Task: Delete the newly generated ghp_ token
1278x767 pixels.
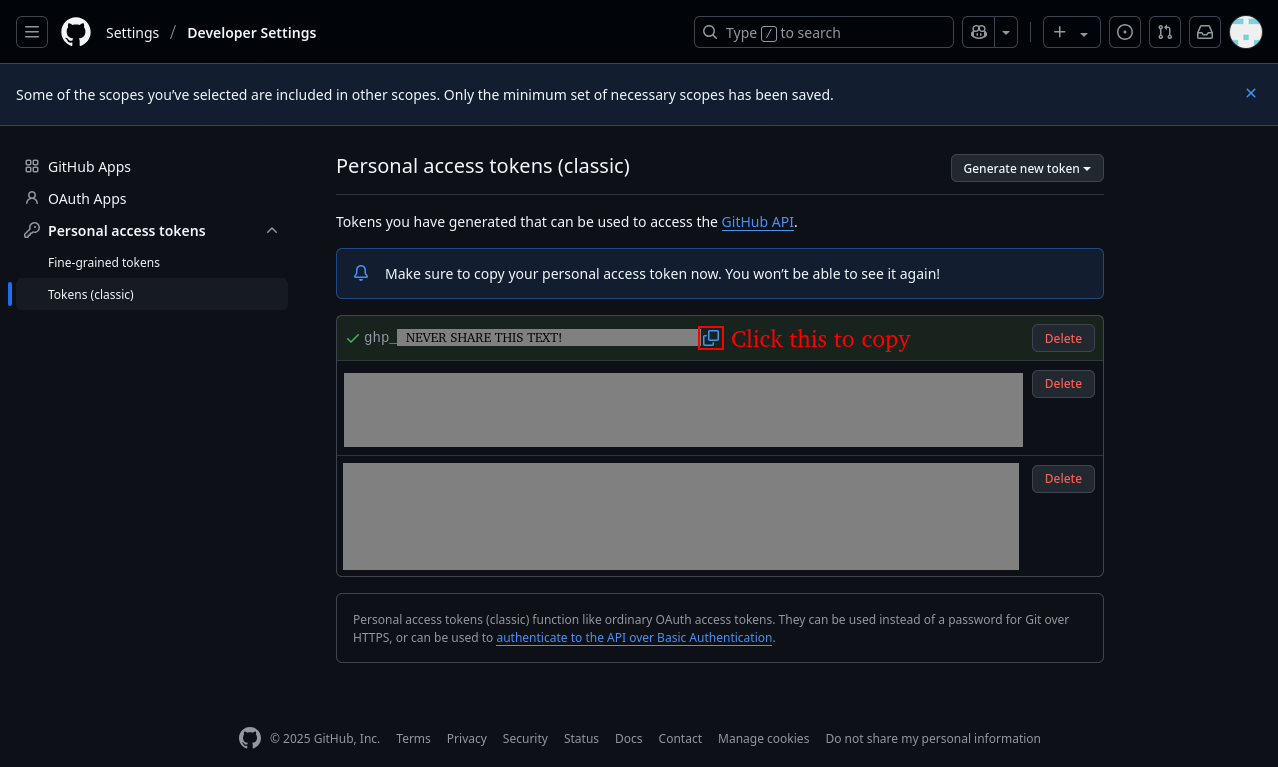Action: tap(1062, 338)
